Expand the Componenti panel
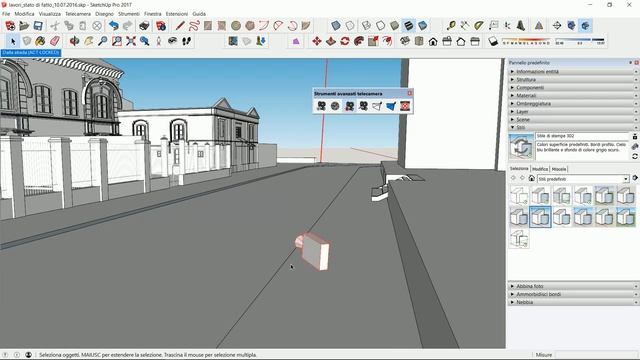The image size is (640, 360). [573, 87]
